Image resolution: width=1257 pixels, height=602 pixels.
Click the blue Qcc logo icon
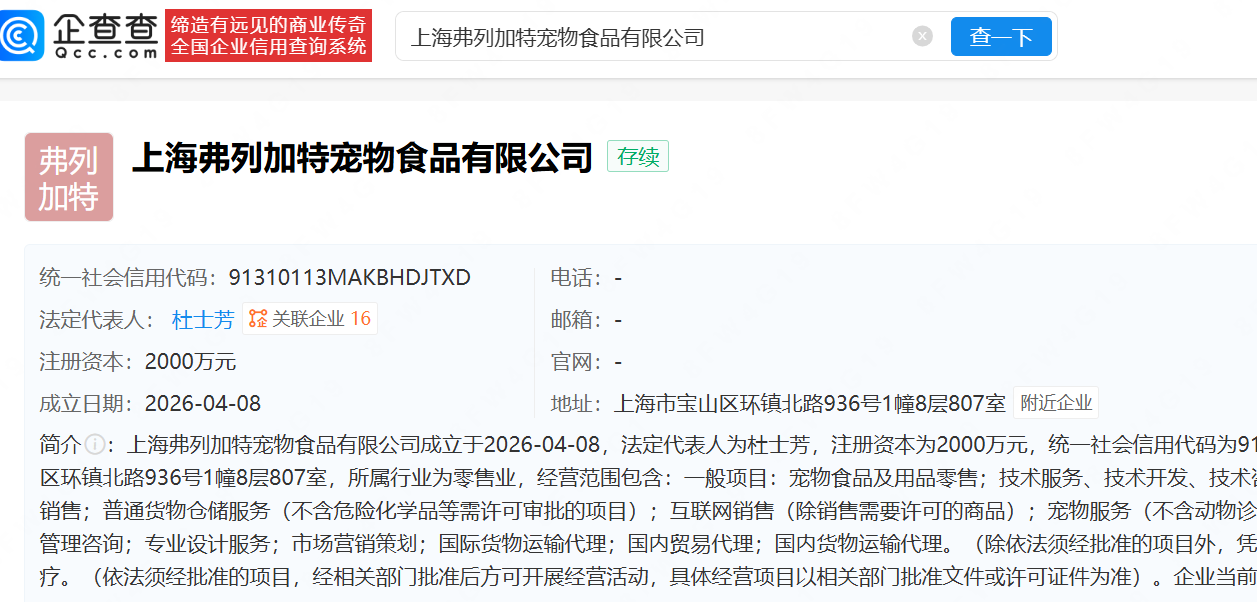[x=22, y=35]
